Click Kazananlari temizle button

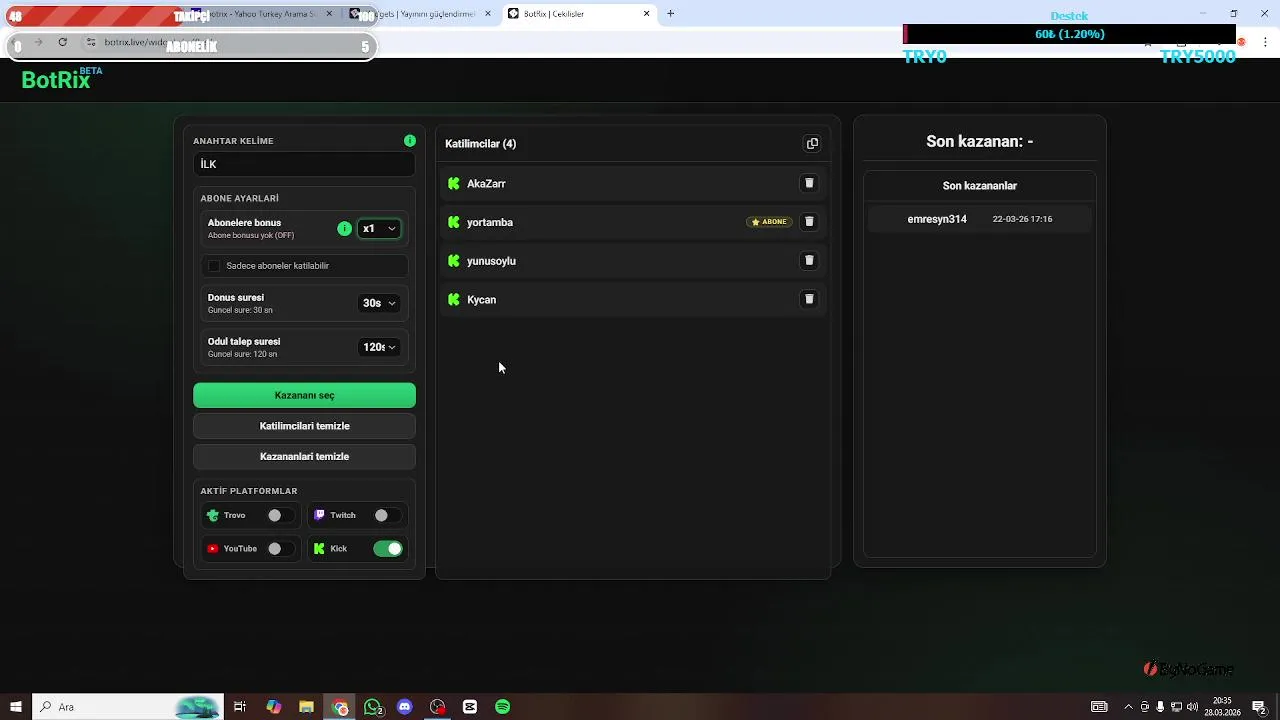pos(304,457)
